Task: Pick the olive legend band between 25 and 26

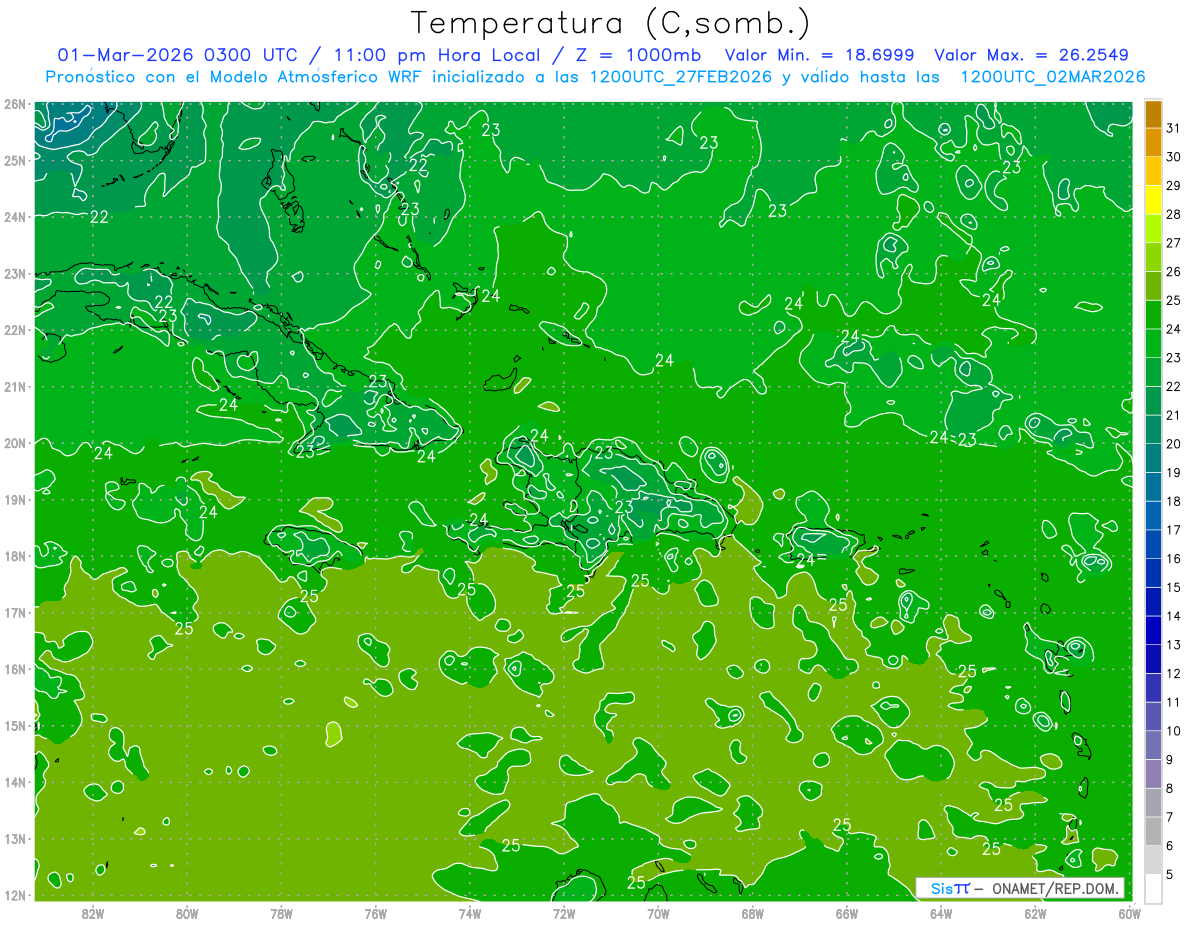Action: coord(1153,286)
